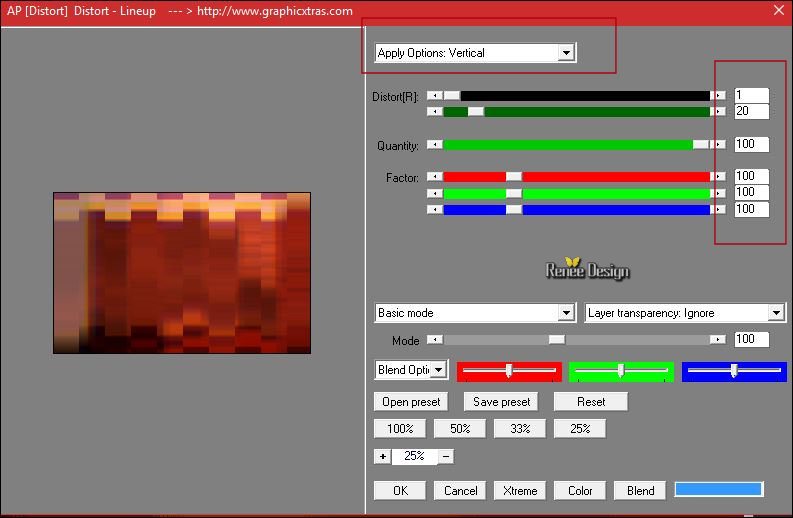Click left arrow of black Distort slider
The image size is (793, 518).
click(x=435, y=96)
